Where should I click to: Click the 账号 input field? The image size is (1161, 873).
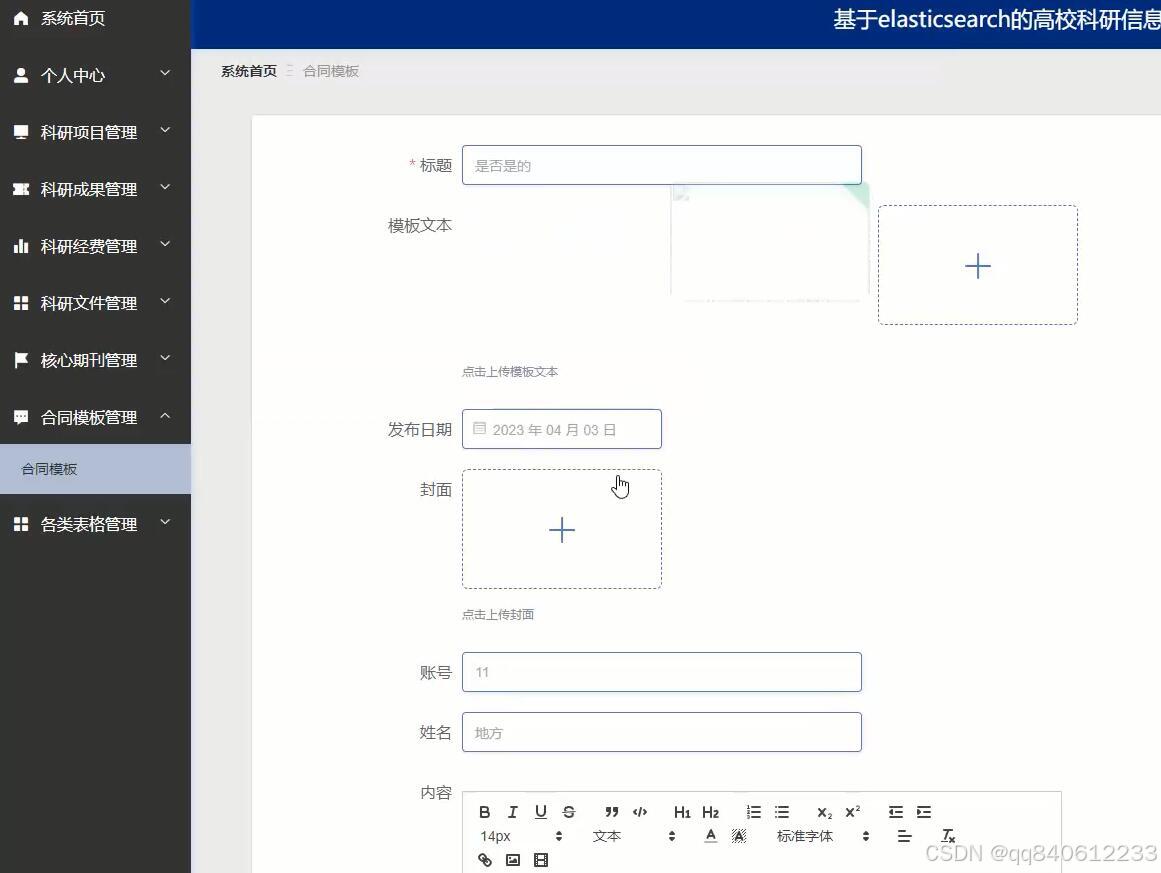[662, 672]
